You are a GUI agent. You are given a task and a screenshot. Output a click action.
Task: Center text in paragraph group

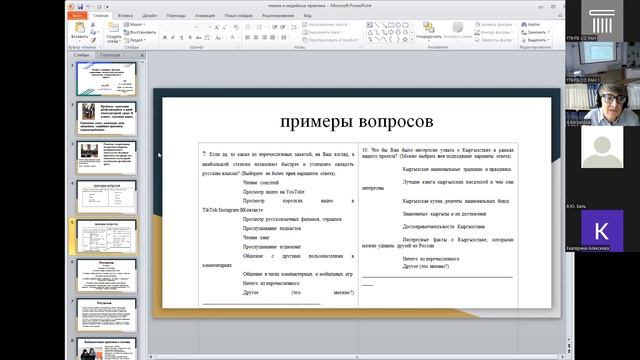[256, 38]
